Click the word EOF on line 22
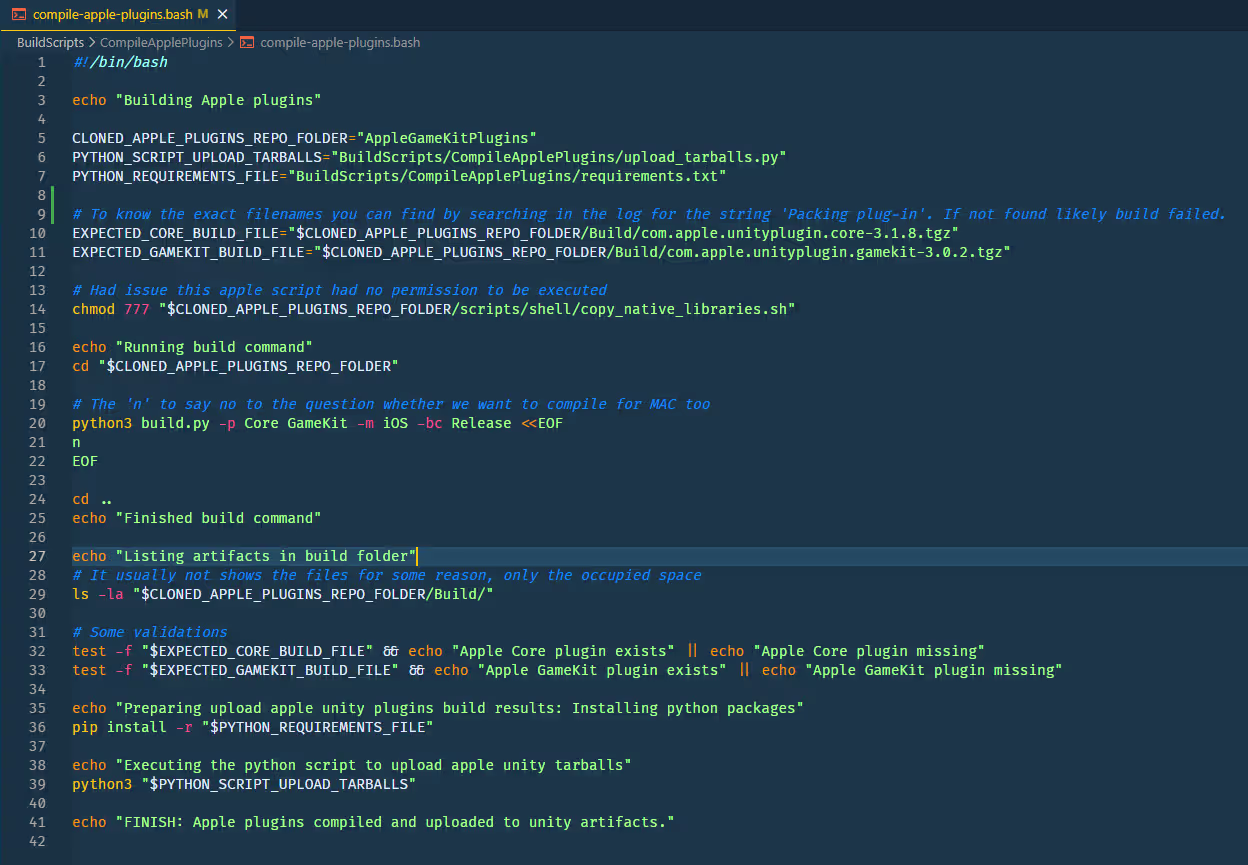This screenshot has width=1248, height=865. 84,461
